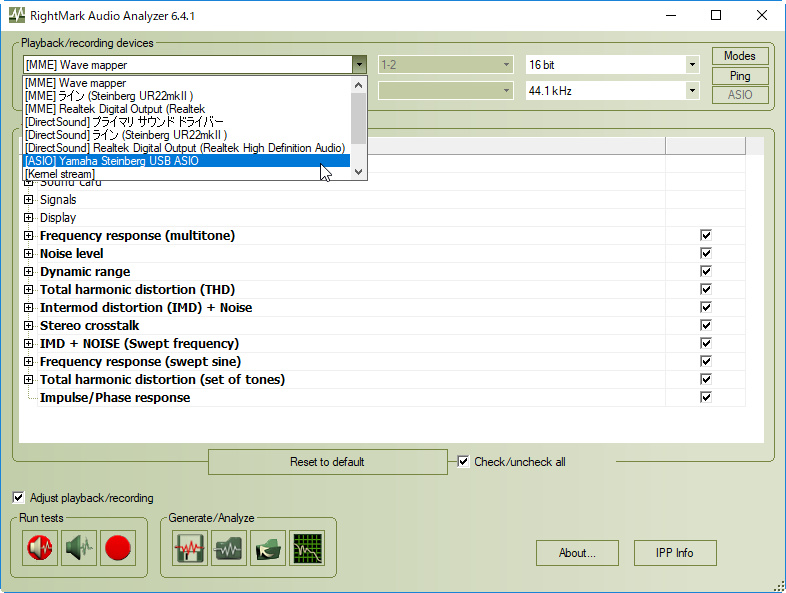Uncheck Frequency response (multitone) test
The height and width of the screenshot is (593, 786).
tap(706, 235)
